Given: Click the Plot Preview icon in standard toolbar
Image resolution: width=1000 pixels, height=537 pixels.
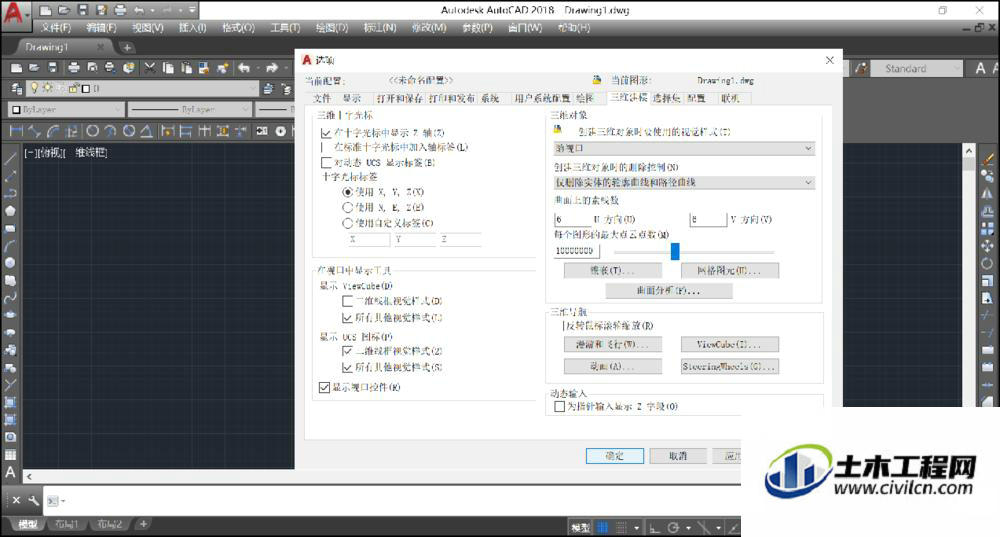Looking at the screenshot, I should click(92, 68).
